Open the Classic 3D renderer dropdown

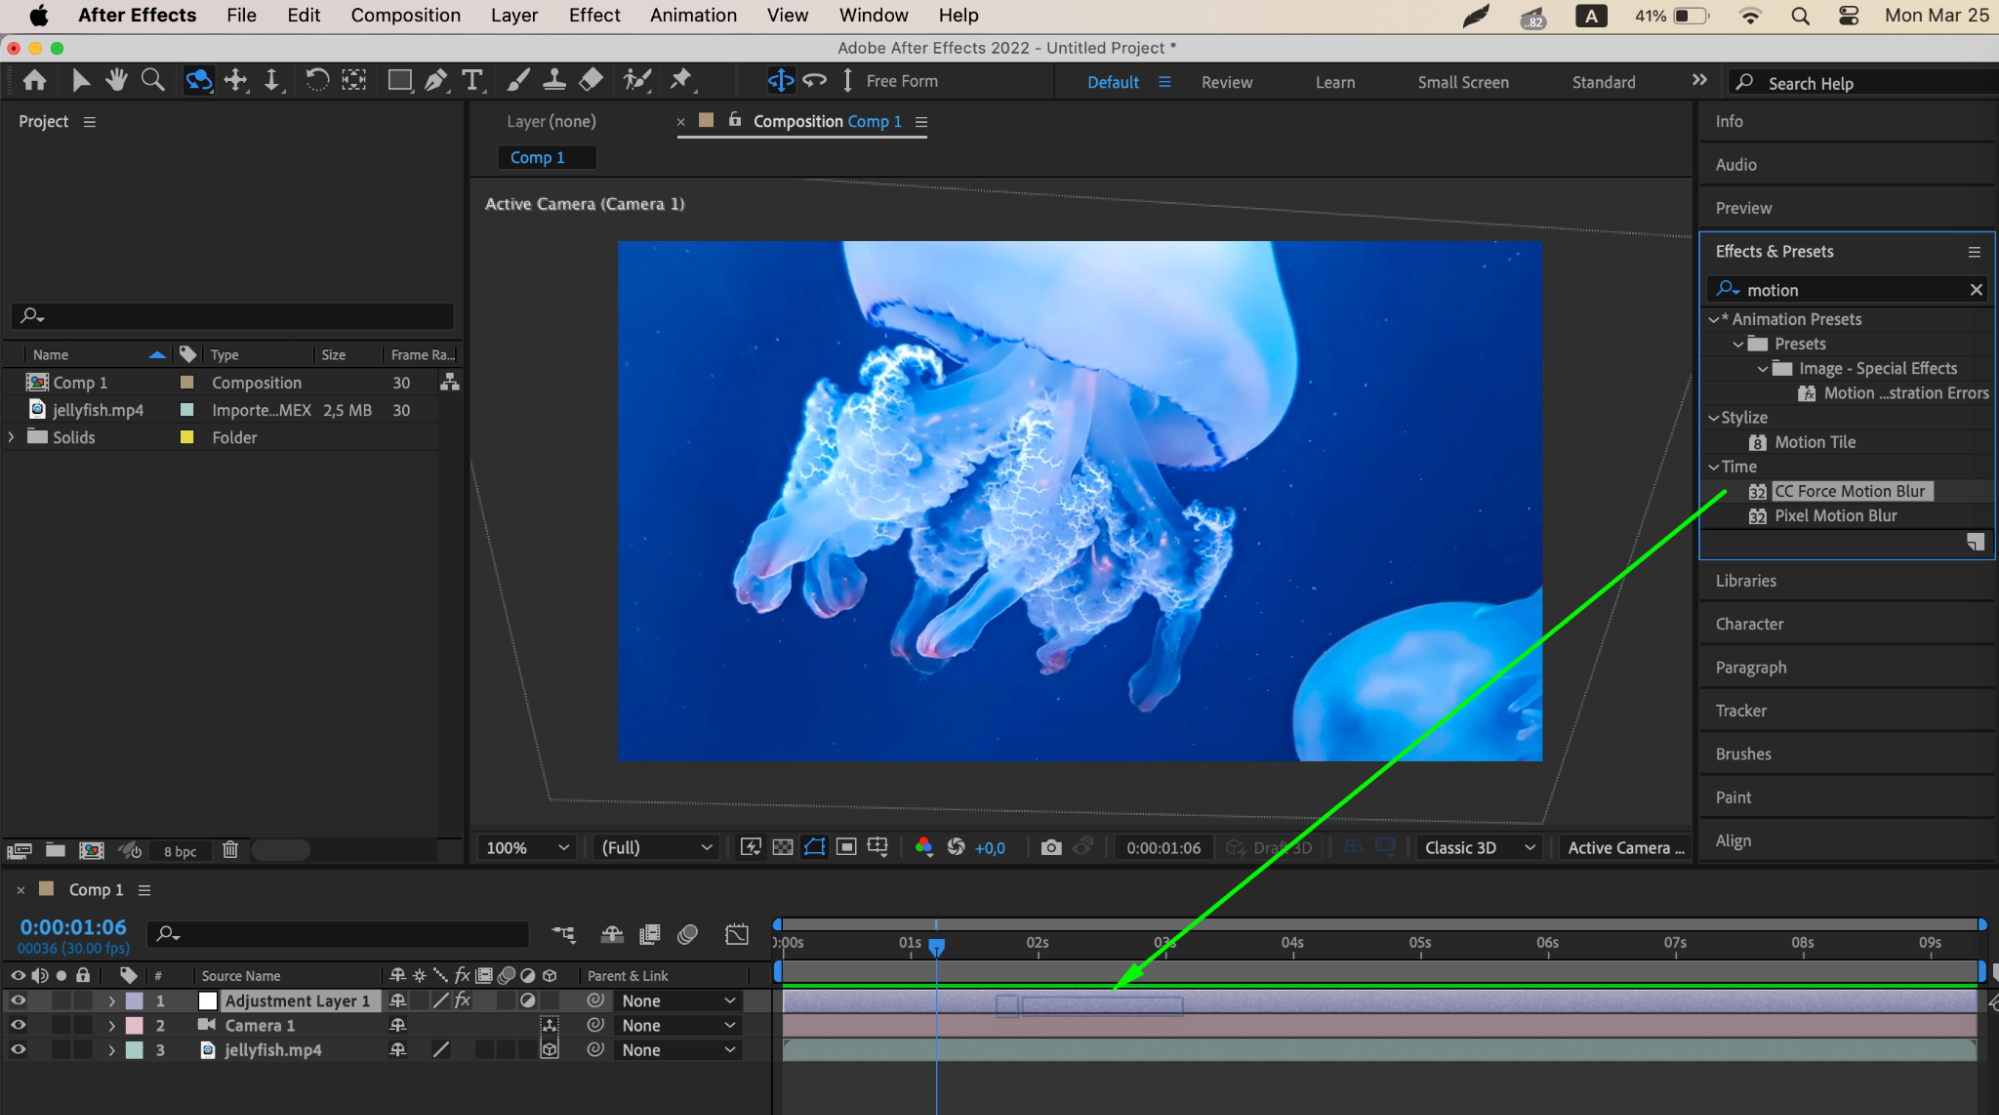[1478, 847]
